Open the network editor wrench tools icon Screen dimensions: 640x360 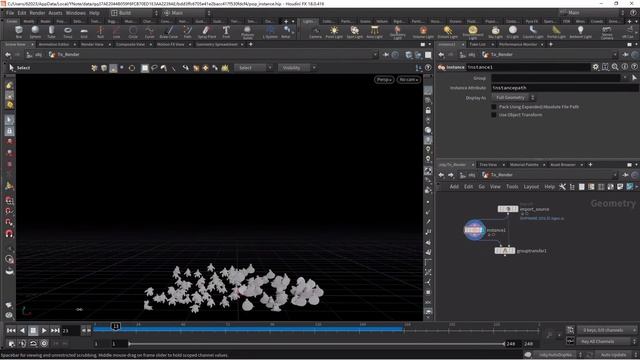pyautogui.click(x=562, y=187)
